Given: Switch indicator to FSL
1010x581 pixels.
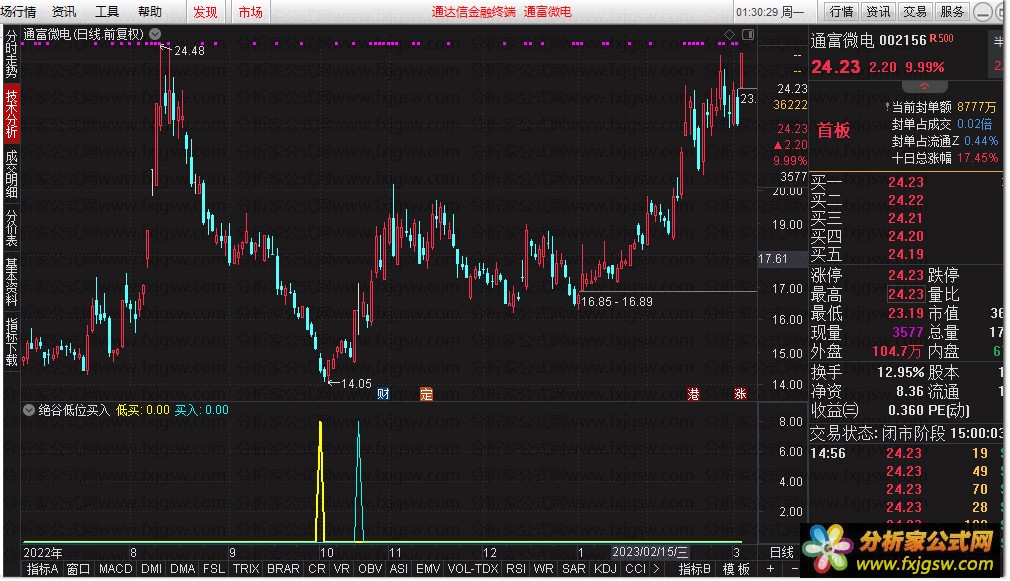Looking at the screenshot, I should click(214, 569).
